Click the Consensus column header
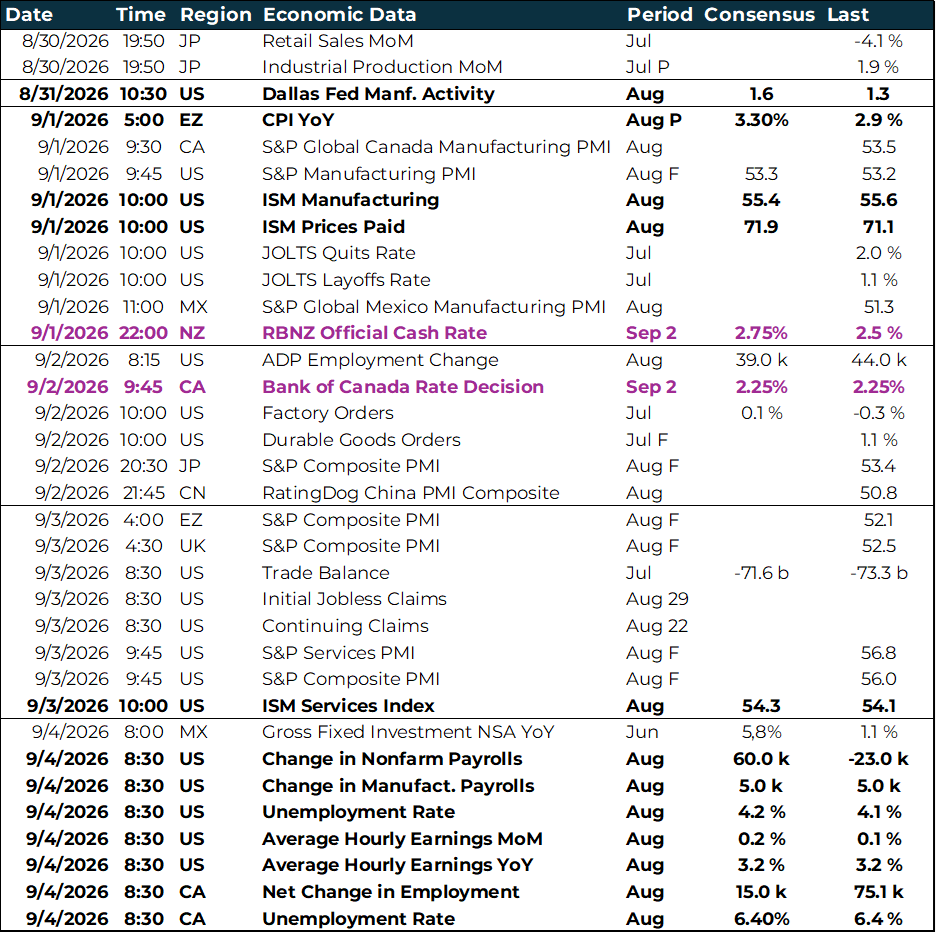The width and height of the screenshot is (936, 933). [759, 14]
